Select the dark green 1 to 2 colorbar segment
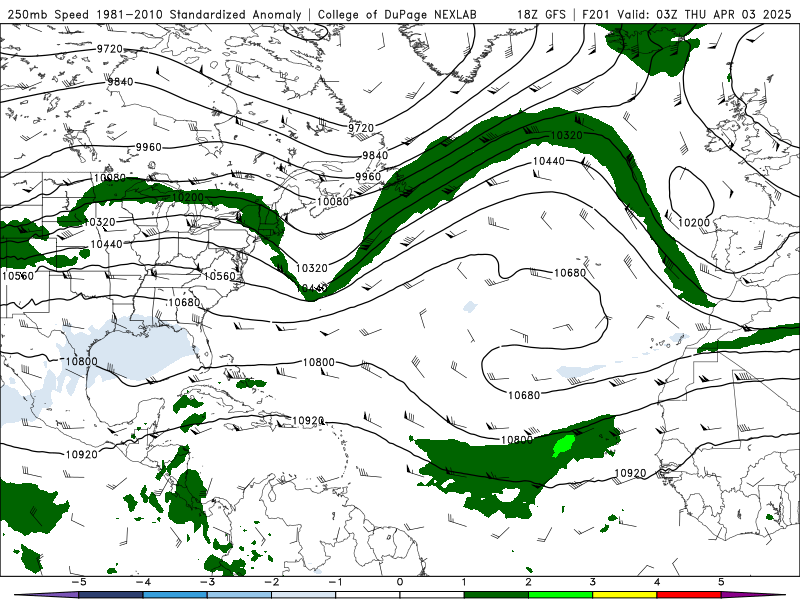The width and height of the screenshot is (800, 600). tap(496, 595)
